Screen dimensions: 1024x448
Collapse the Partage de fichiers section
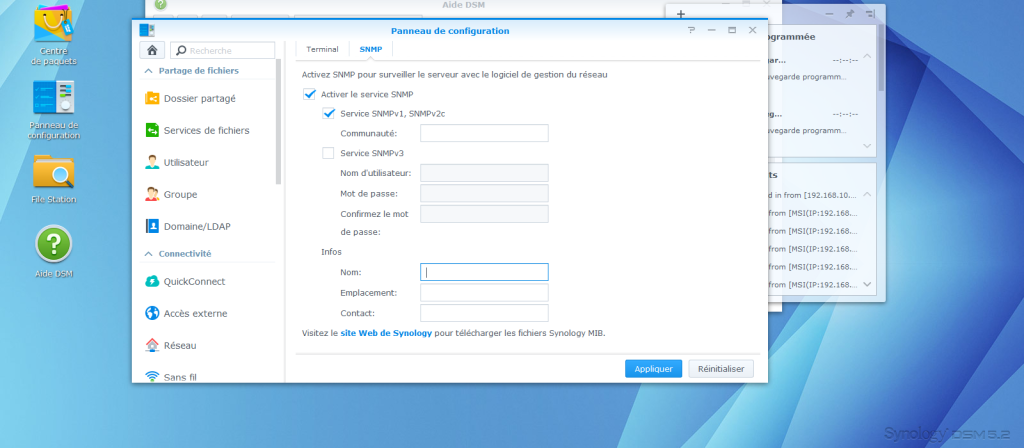(x=148, y=71)
